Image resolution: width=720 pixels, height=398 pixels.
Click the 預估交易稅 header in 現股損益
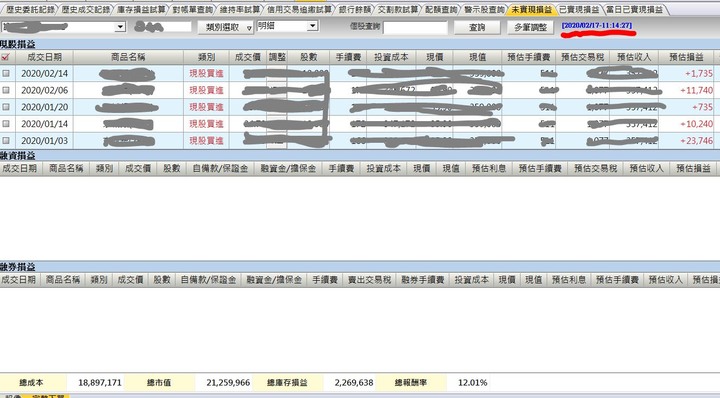(x=582, y=57)
